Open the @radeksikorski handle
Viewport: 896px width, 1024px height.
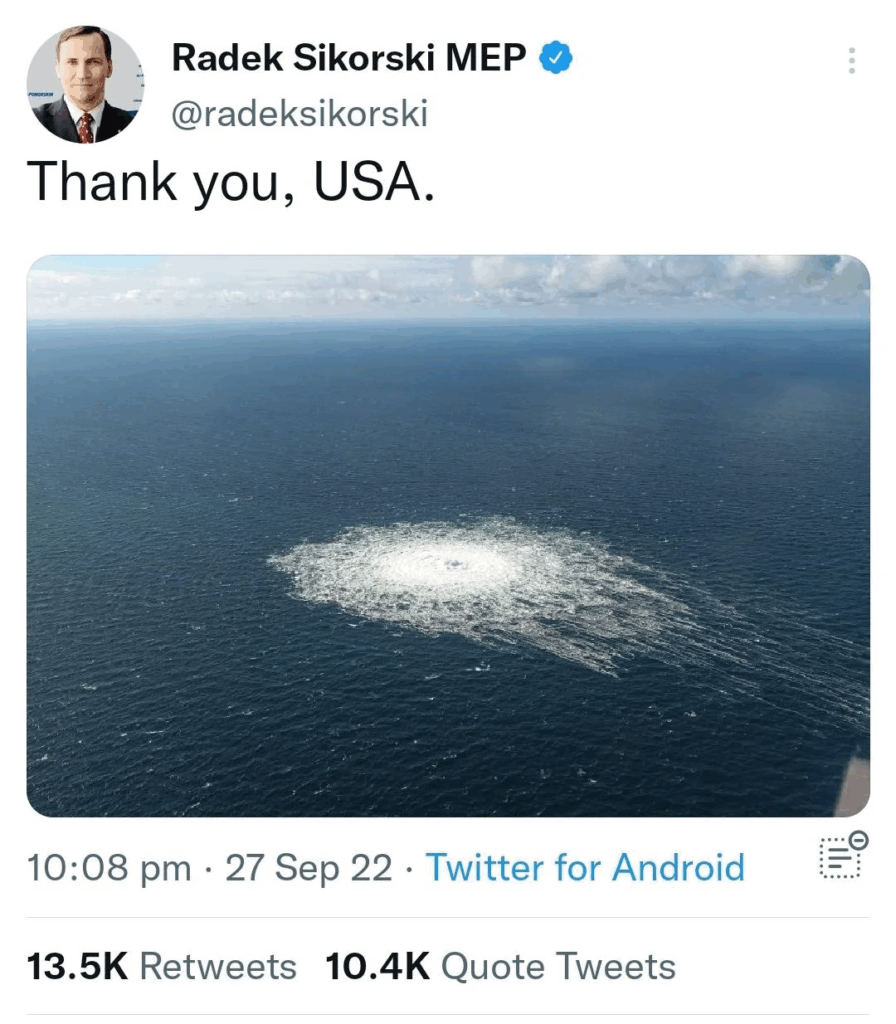[x=299, y=114]
